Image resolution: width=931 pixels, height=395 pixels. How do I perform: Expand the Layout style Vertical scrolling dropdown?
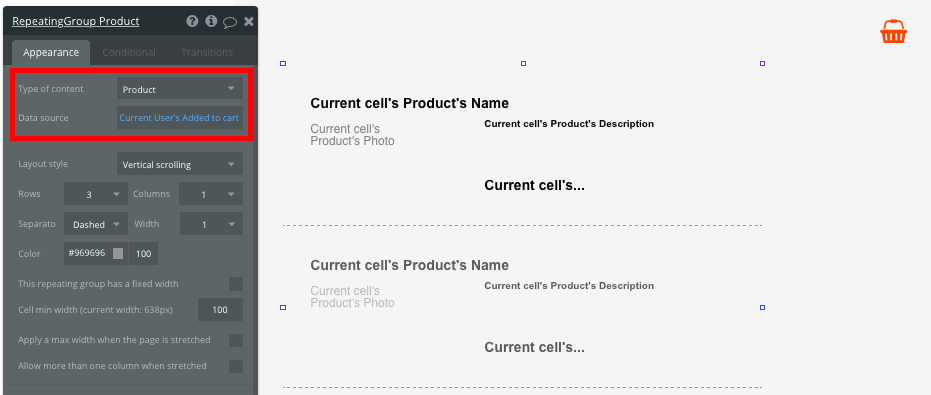click(x=180, y=164)
